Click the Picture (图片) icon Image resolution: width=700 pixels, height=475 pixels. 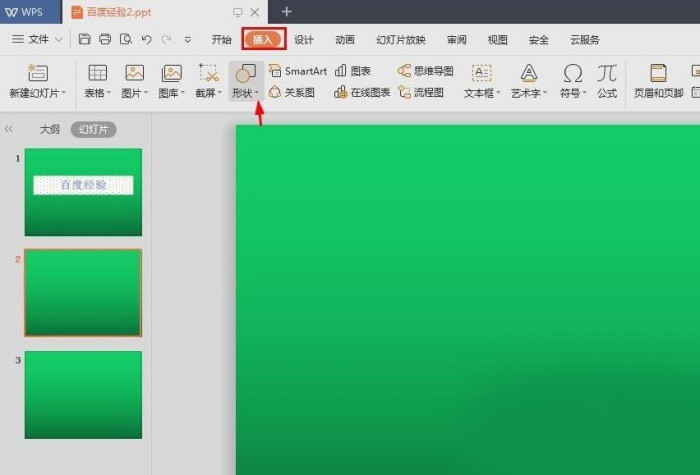(x=134, y=74)
